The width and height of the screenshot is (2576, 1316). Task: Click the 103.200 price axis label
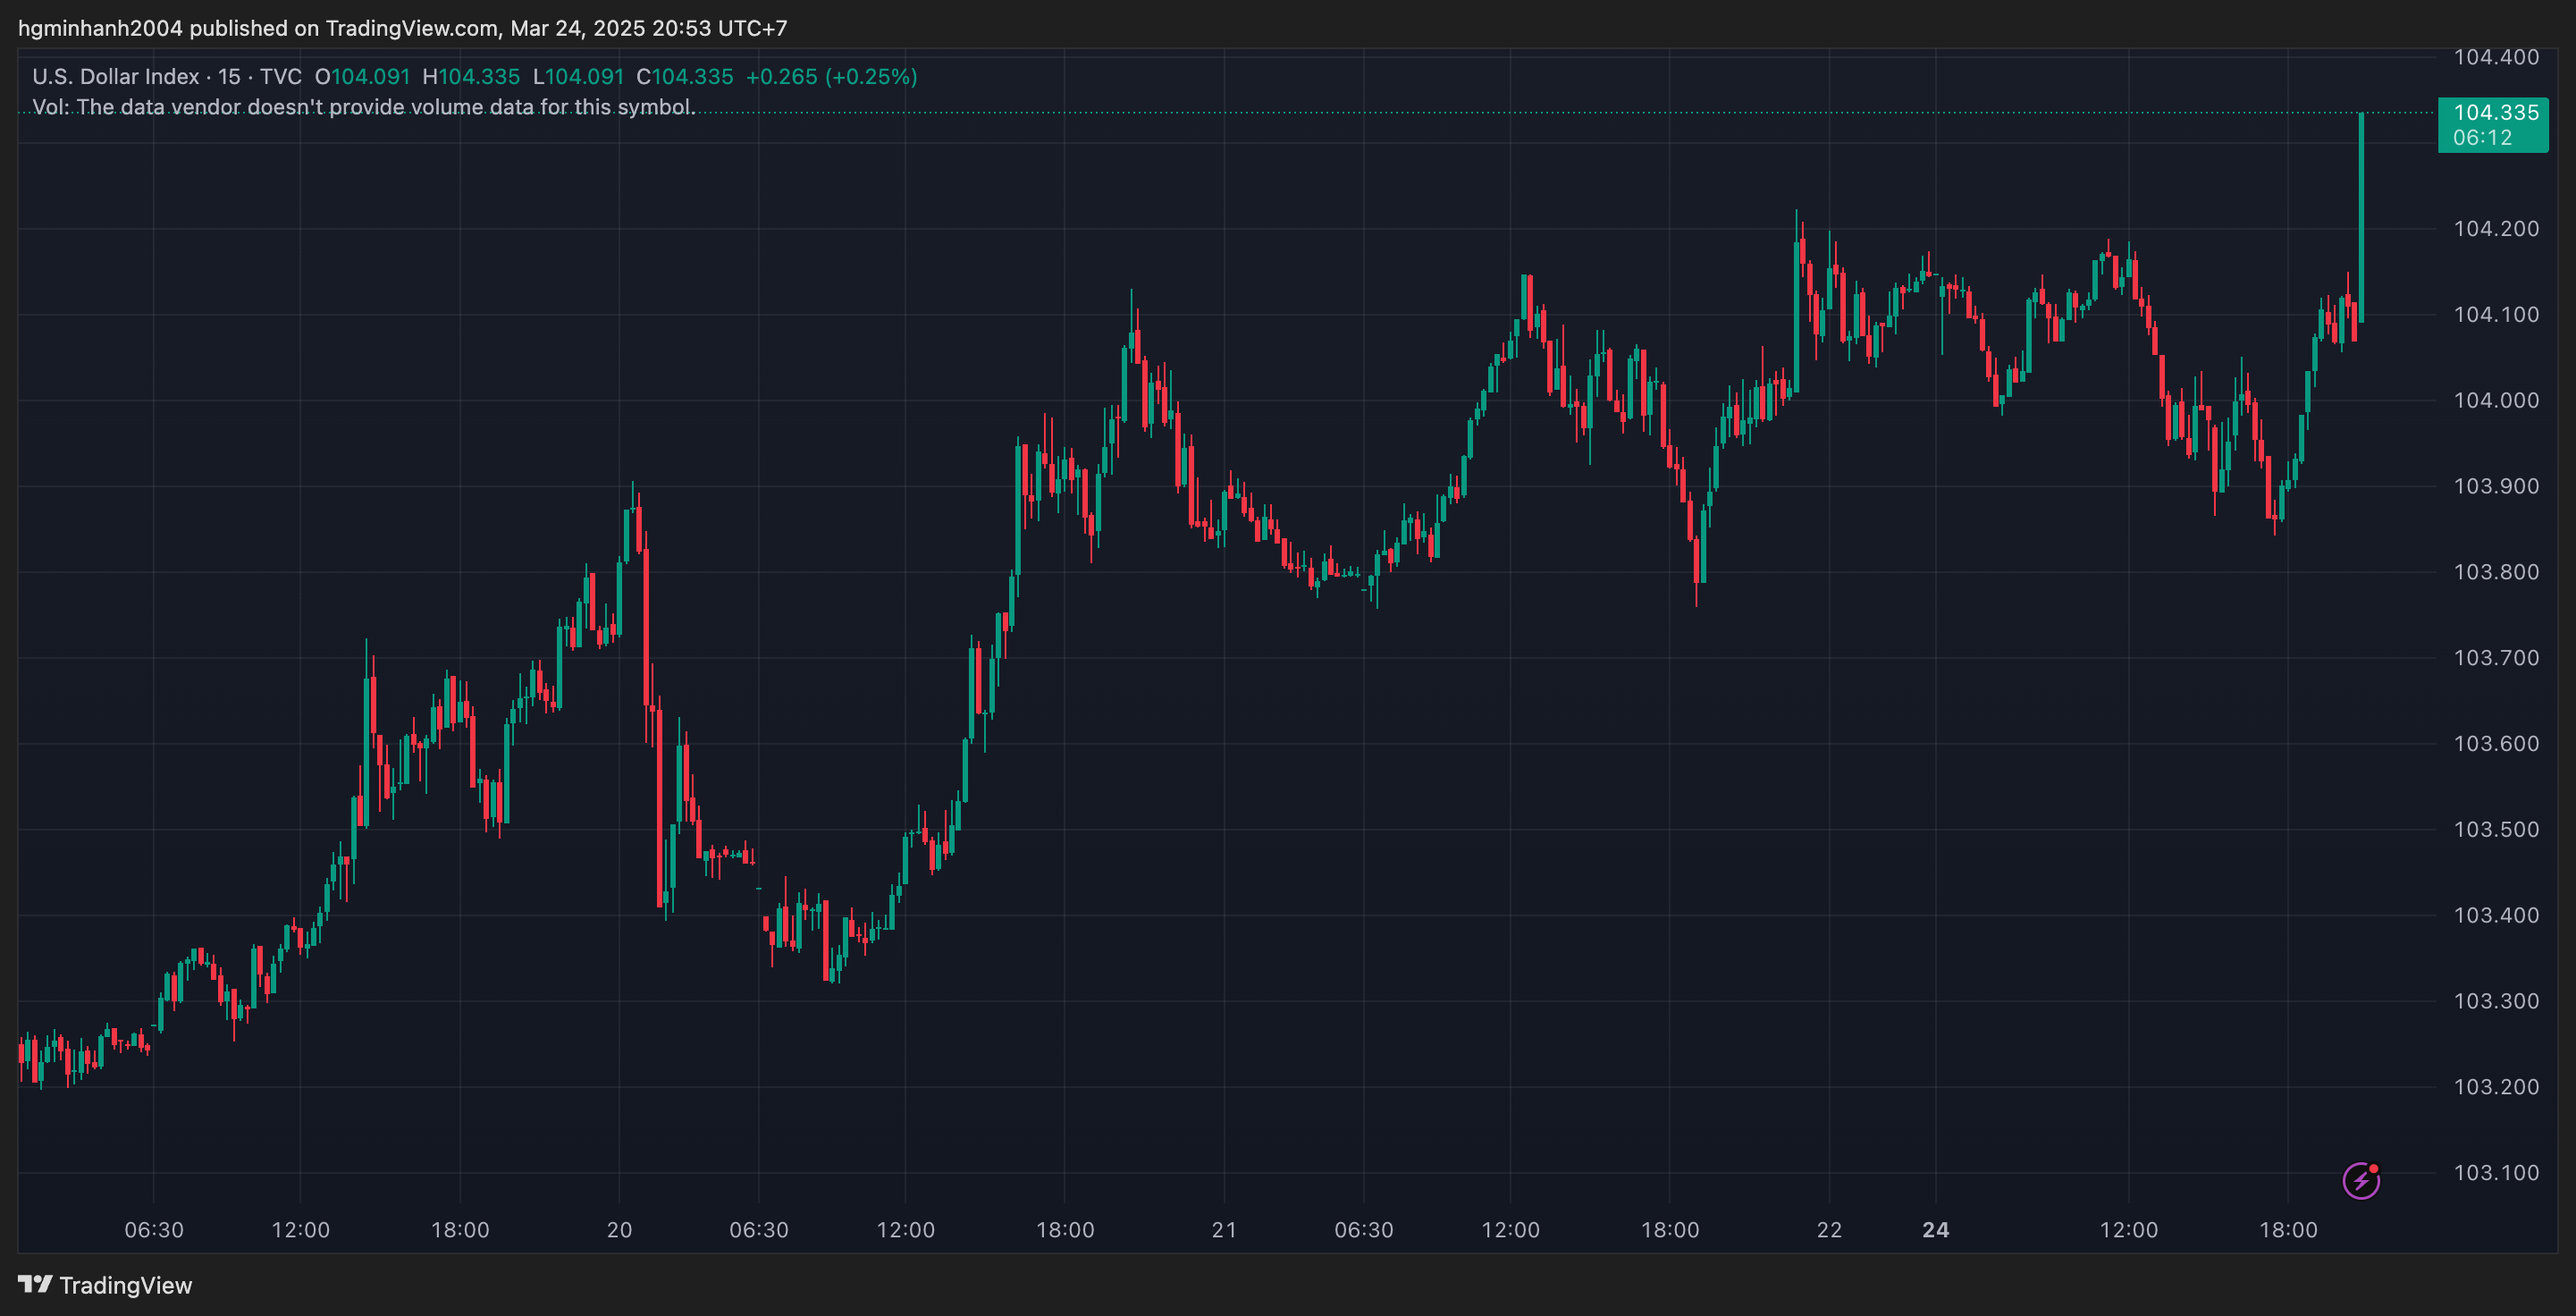coord(2496,1087)
